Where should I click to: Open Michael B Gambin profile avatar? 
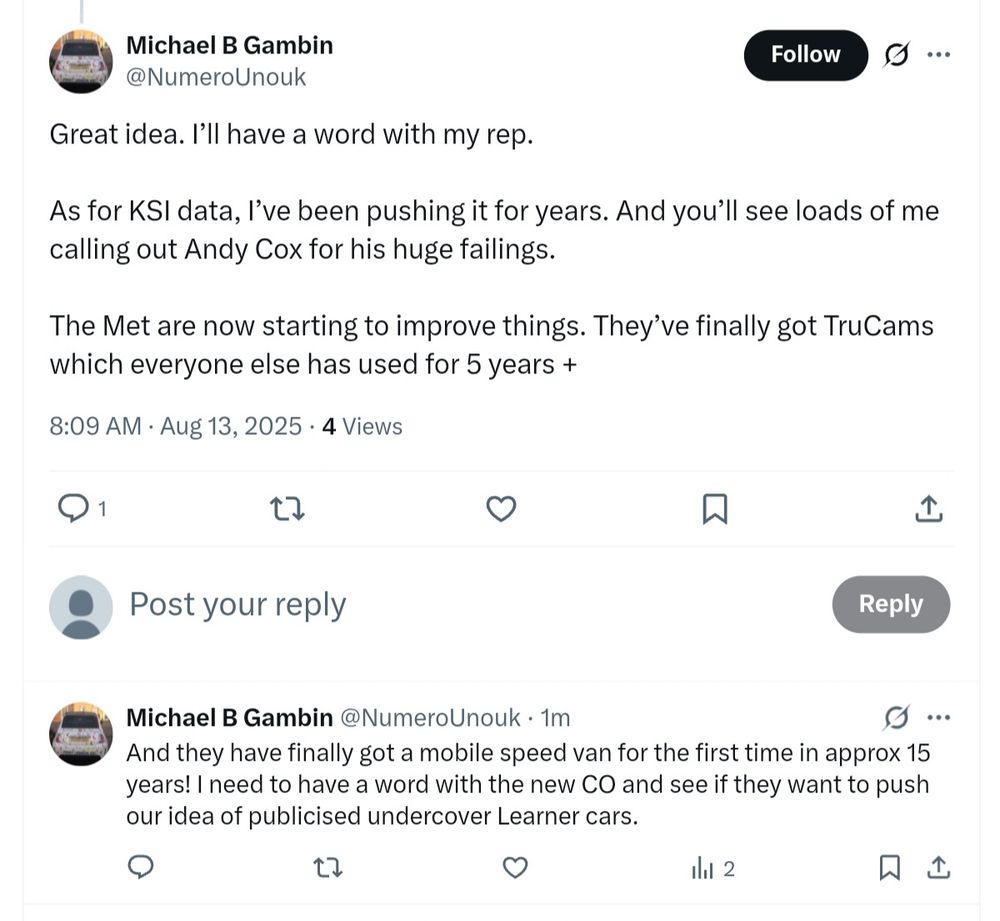point(81,61)
